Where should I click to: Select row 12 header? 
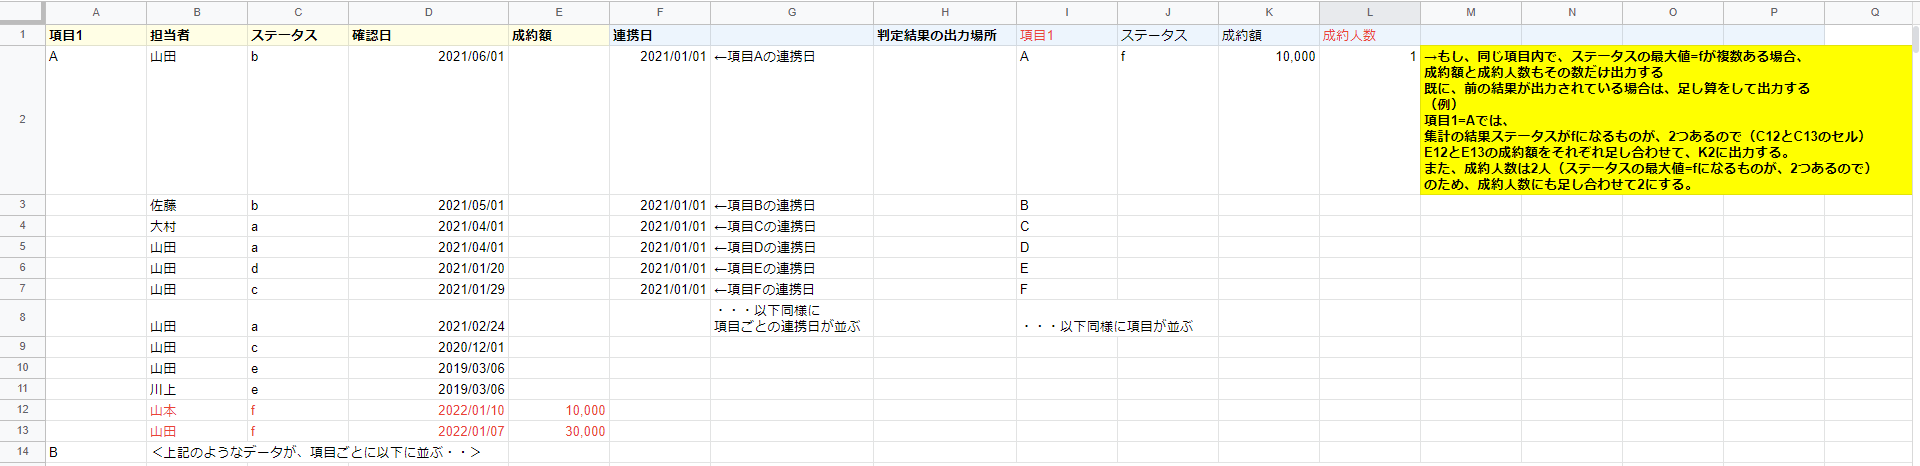(22, 409)
